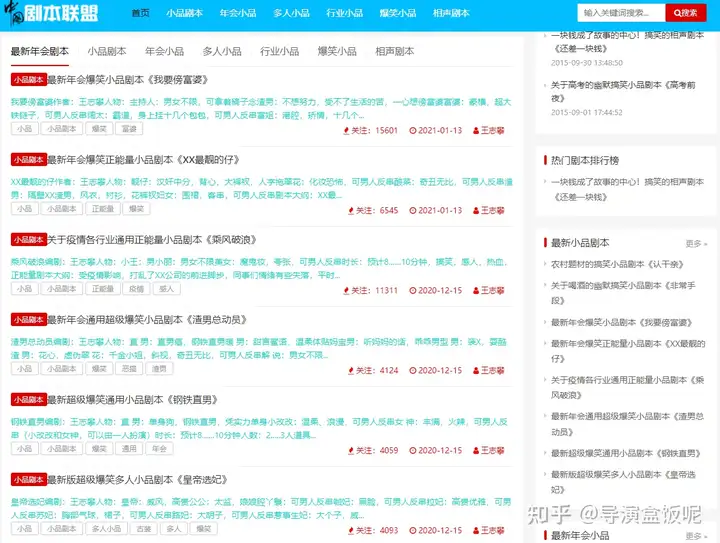This screenshot has height=543, width=720.
Task: Click the author icon in the XX最靓的仔 row
Action: [x=476, y=211]
